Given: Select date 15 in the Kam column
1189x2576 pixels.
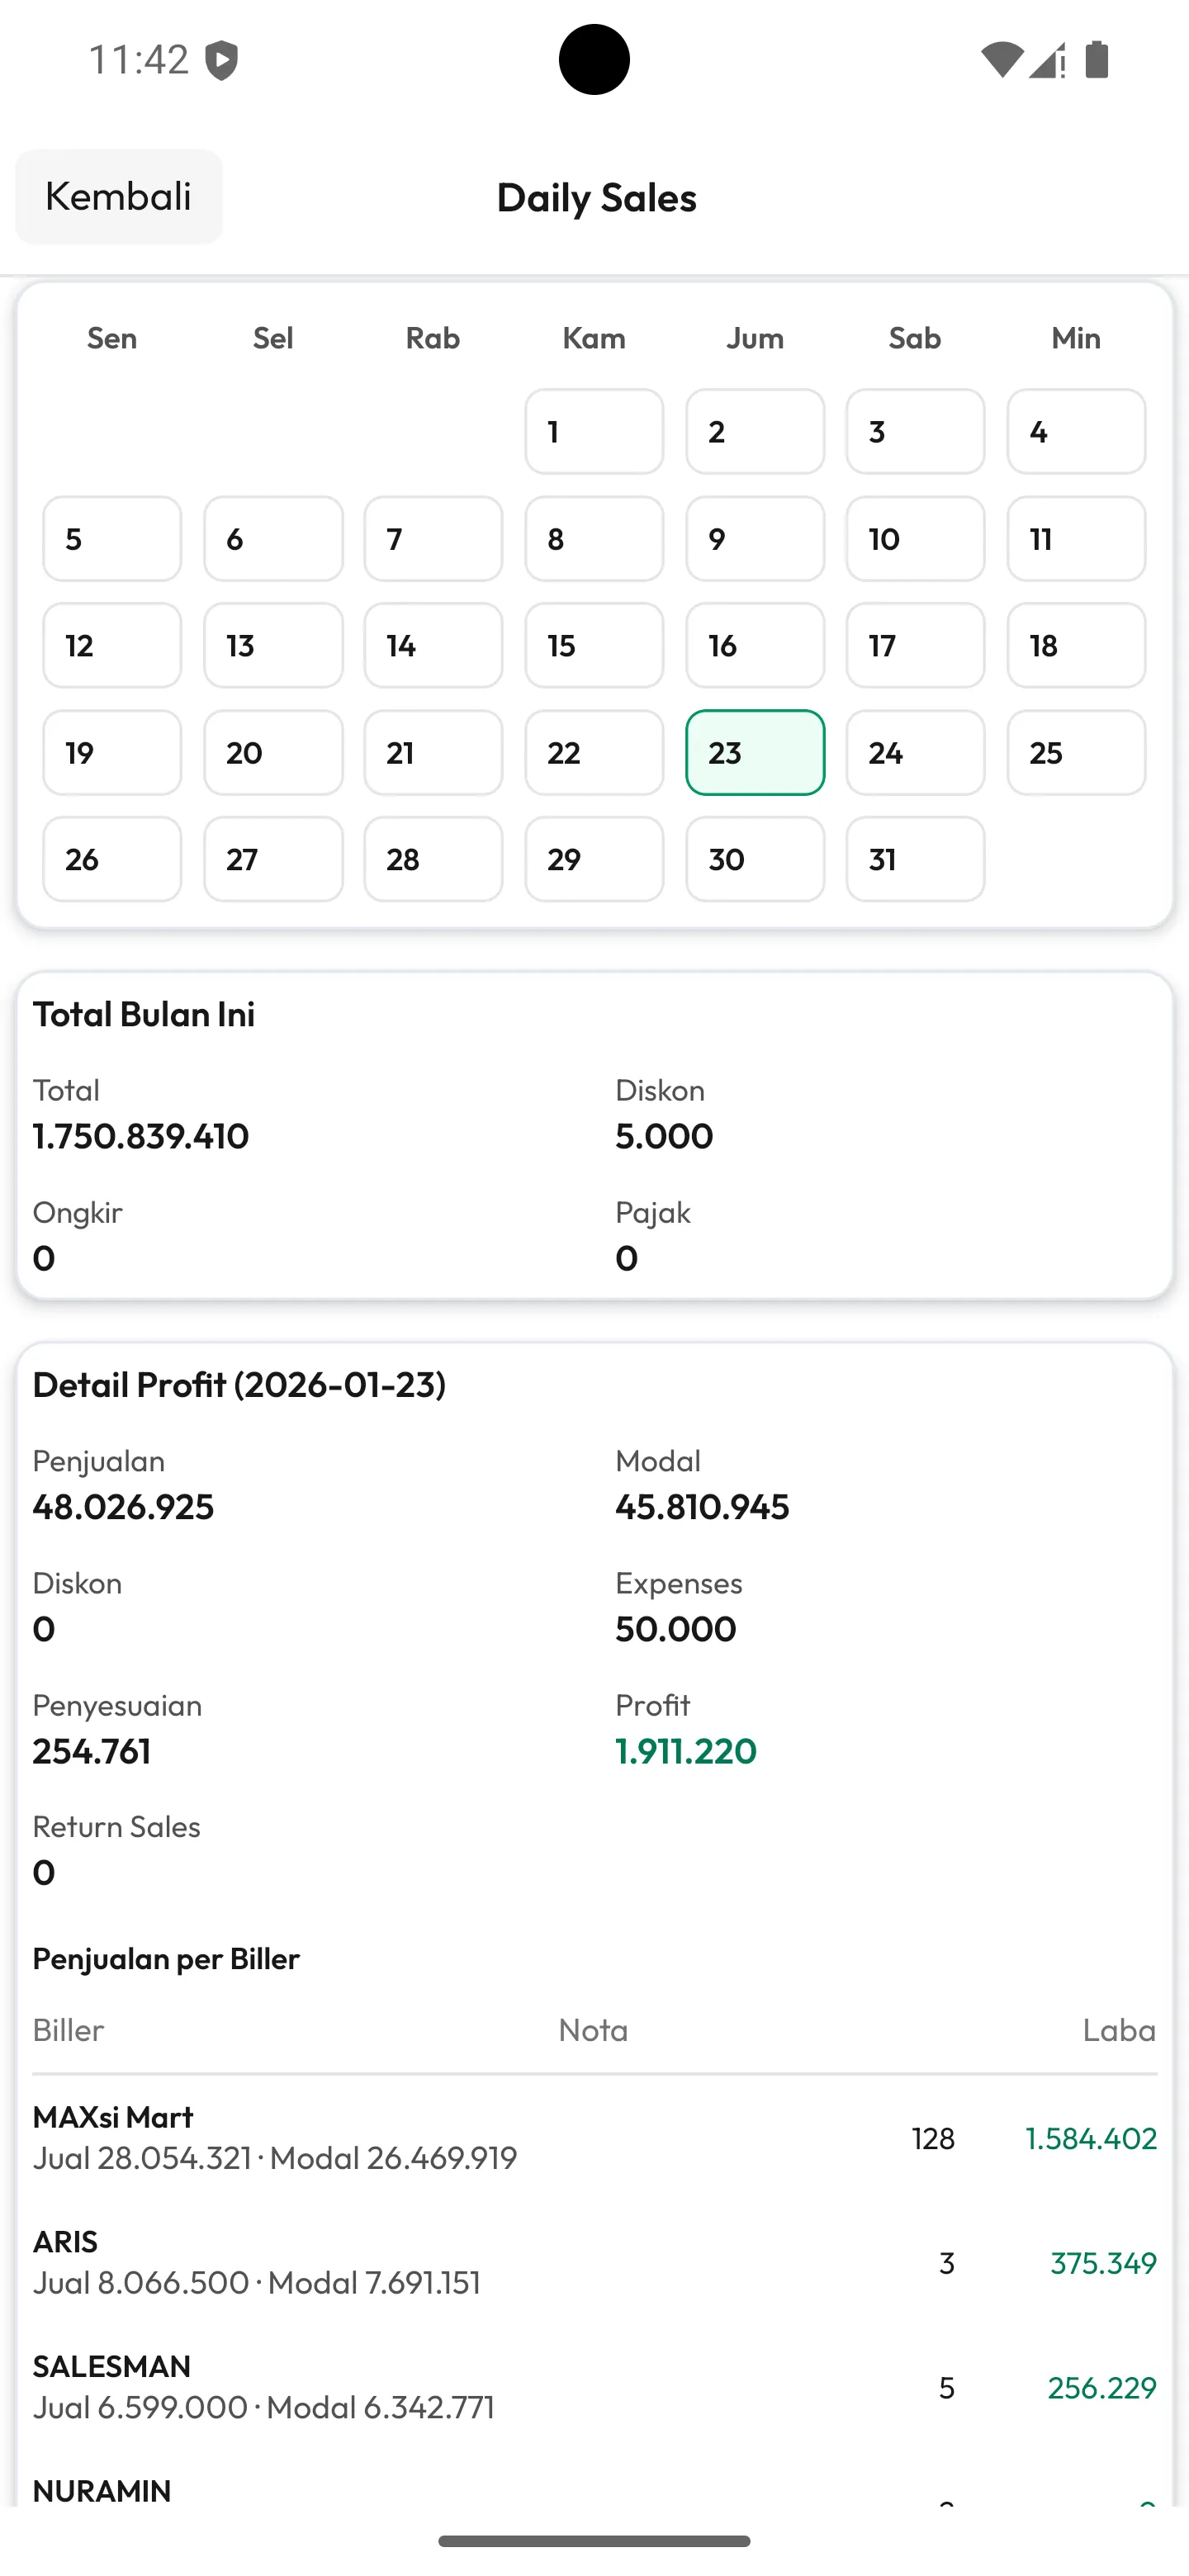Looking at the screenshot, I should 594,645.
